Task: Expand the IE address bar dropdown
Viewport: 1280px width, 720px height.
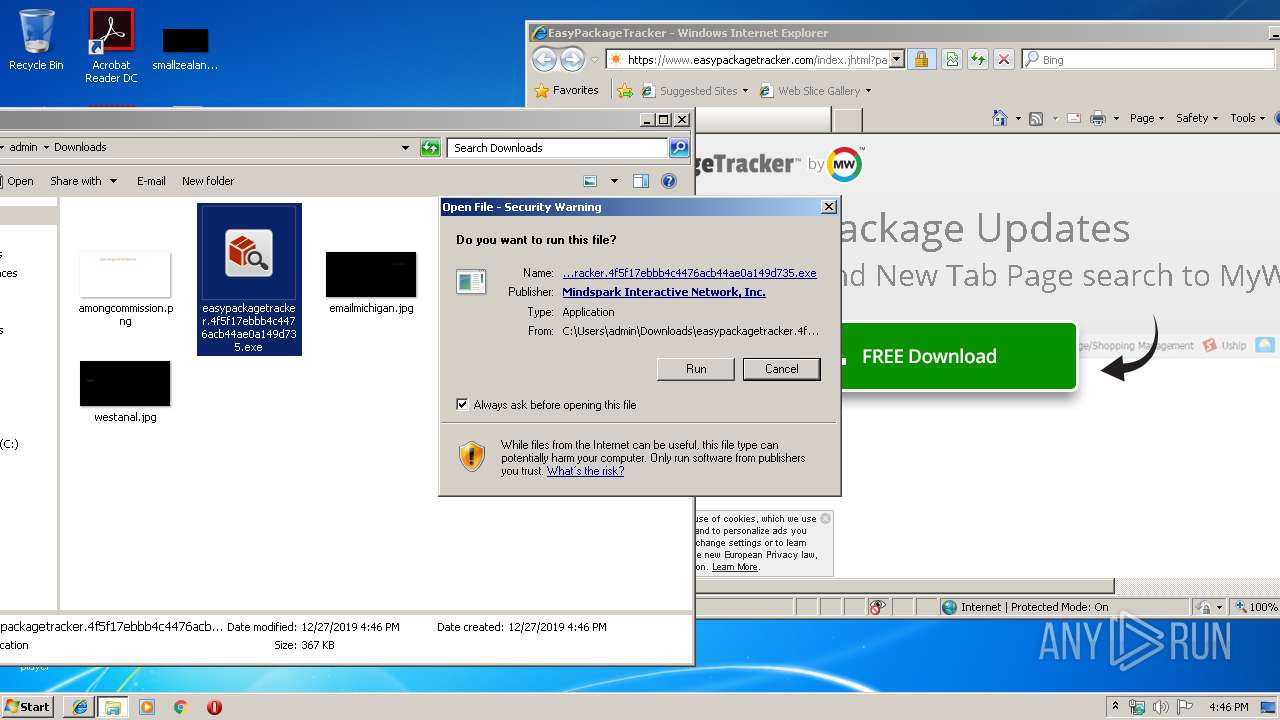Action: tap(897, 60)
